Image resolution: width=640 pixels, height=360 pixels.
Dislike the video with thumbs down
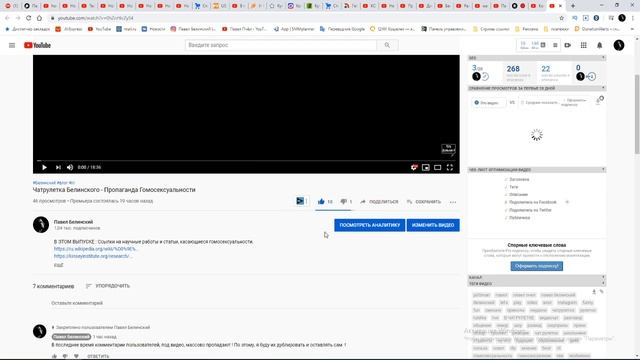344,202
